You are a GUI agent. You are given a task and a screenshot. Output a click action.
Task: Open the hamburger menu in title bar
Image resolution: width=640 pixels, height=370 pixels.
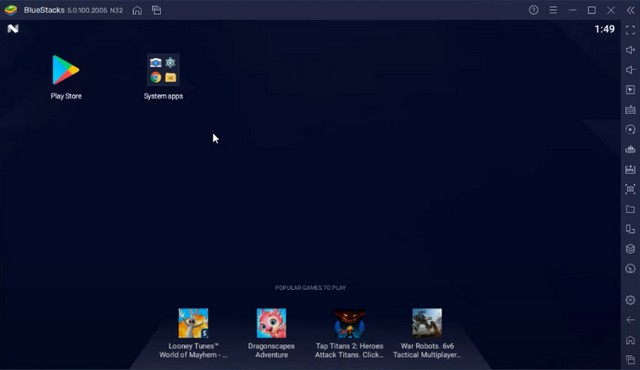point(553,10)
